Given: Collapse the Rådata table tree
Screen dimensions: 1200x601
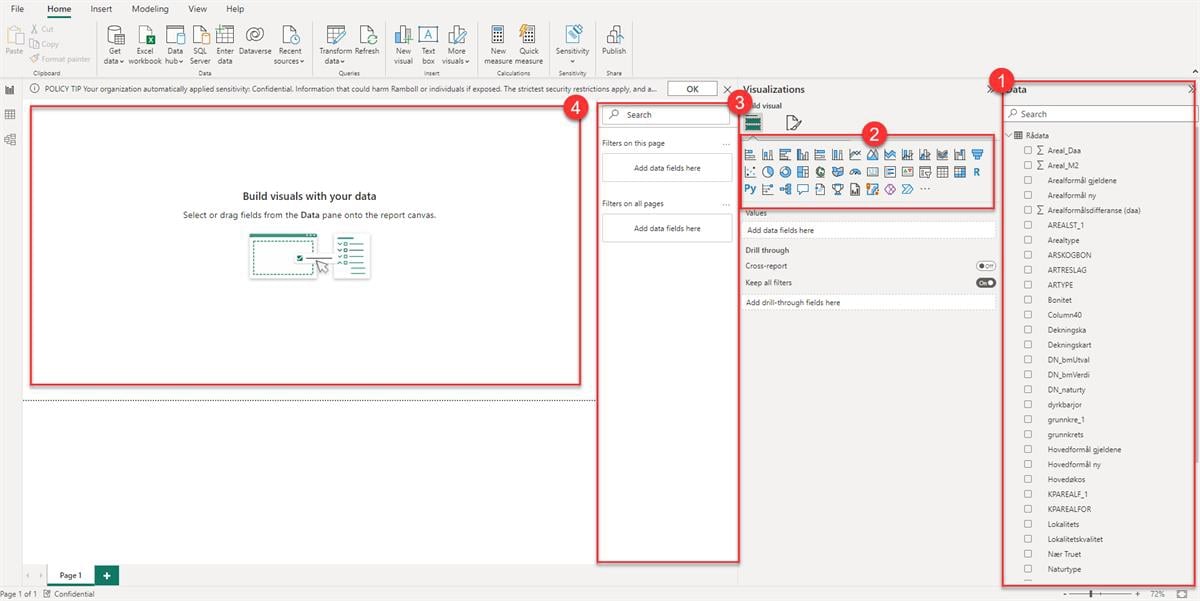Looking at the screenshot, I should (1008, 135).
